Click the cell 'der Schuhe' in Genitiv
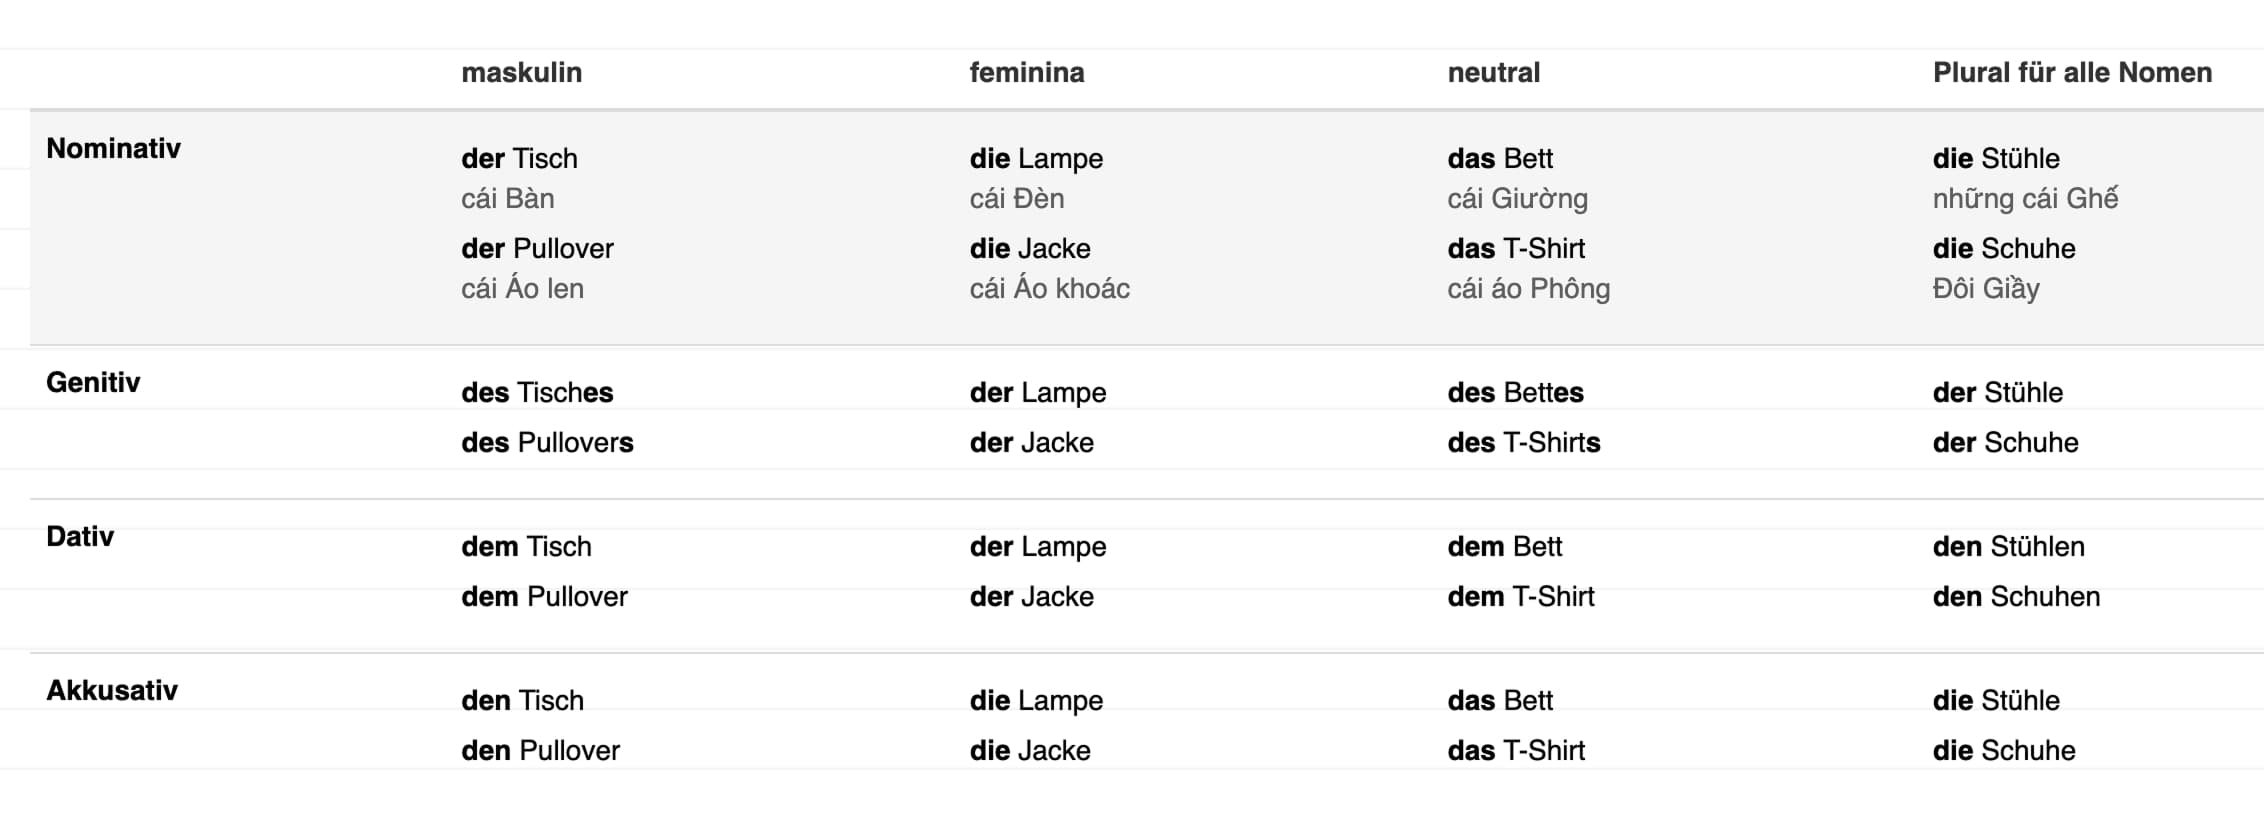 (2005, 443)
